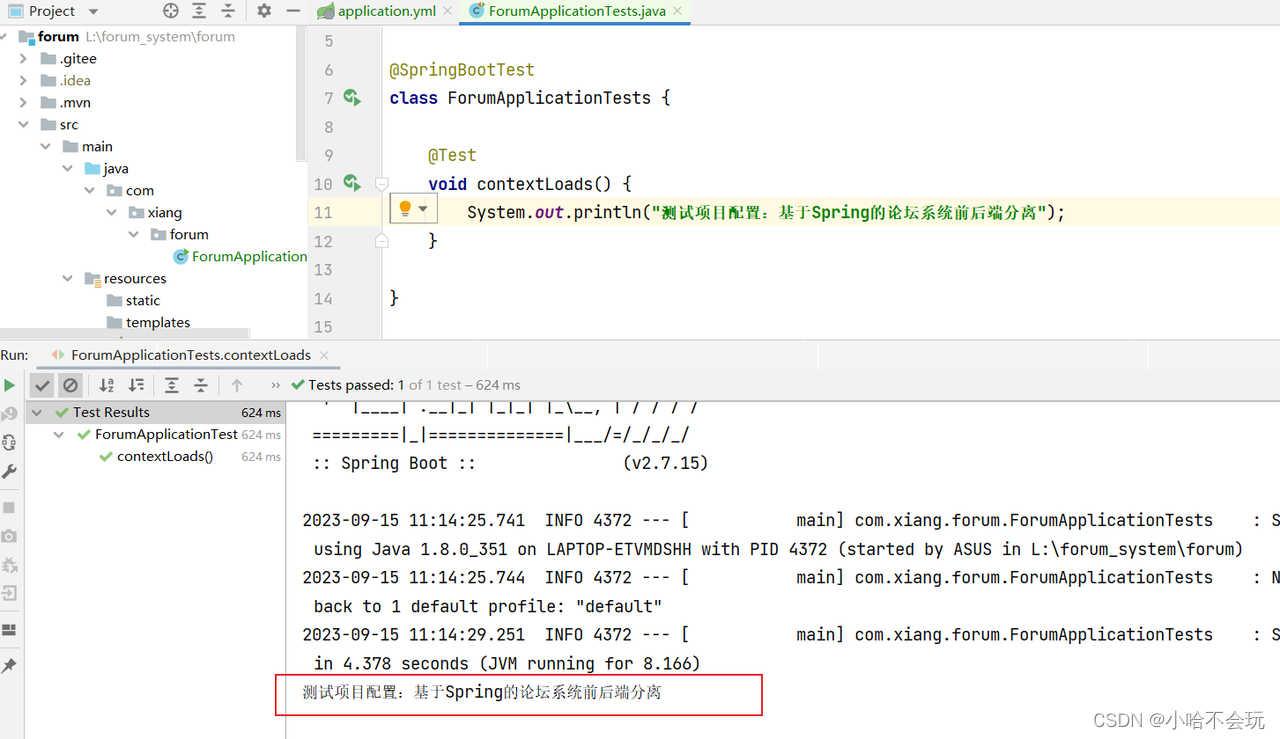Screen dimensions: 1280x739
Task: Collapse the resources folder
Action: (x=67, y=278)
